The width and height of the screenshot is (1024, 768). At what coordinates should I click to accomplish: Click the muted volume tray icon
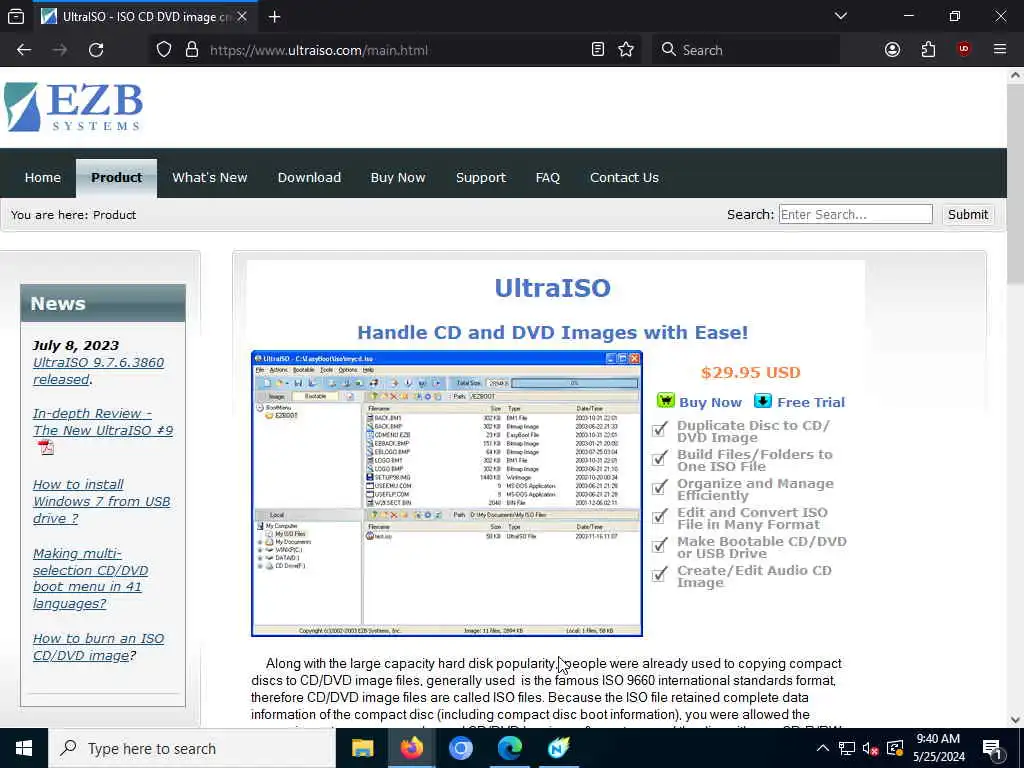point(870,748)
